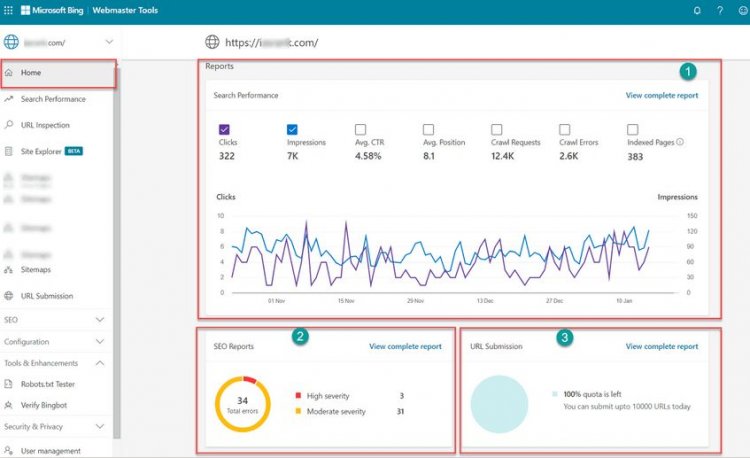Click the URL quota pie chart
The height and width of the screenshot is (458, 750).
(x=499, y=404)
